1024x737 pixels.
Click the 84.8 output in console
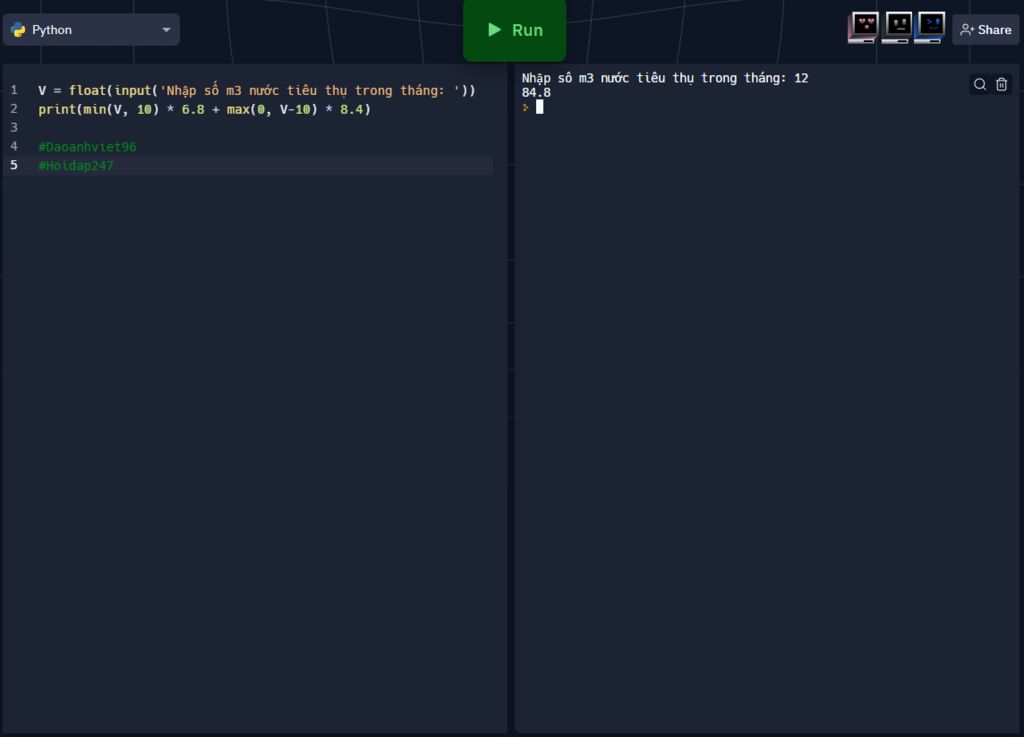click(536, 93)
